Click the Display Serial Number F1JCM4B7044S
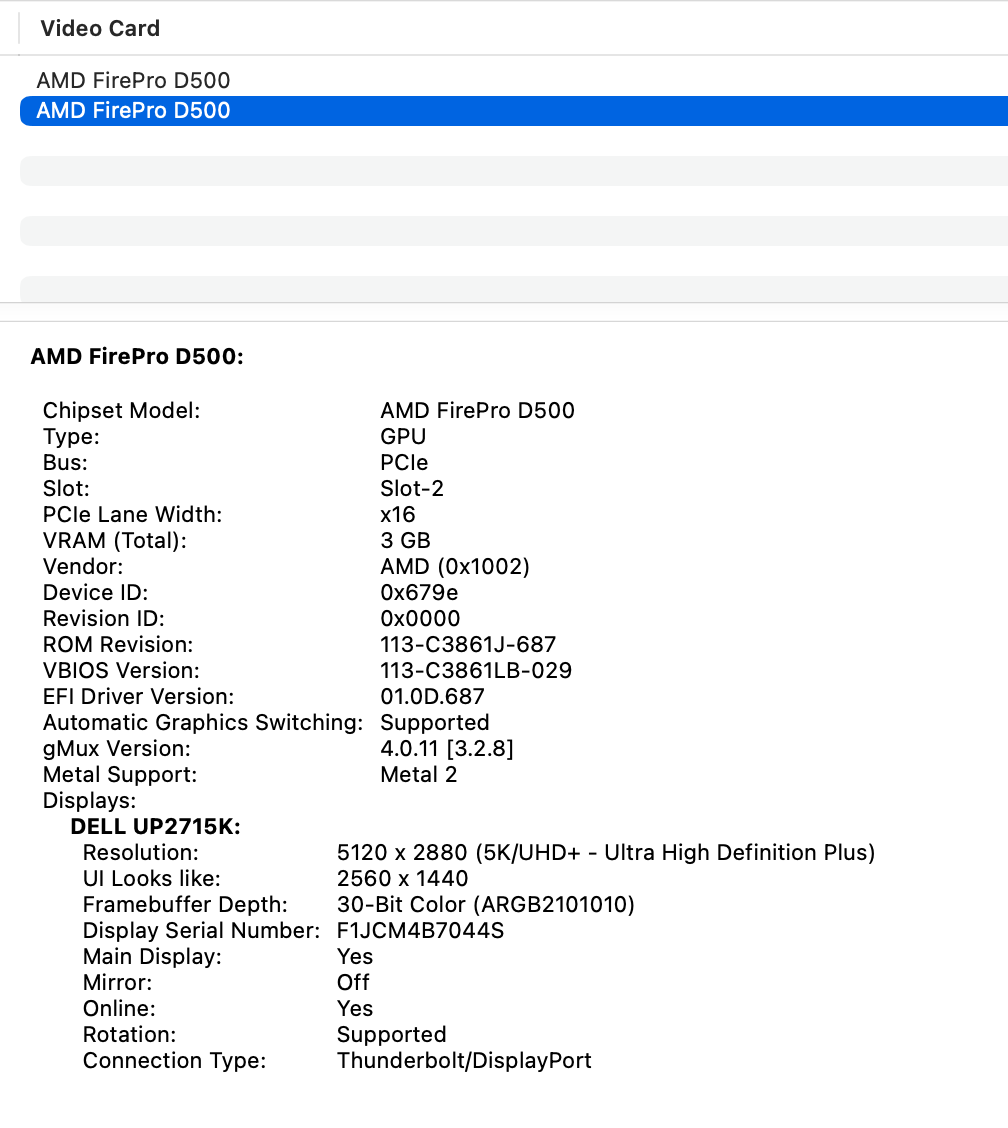 [x=420, y=930]
